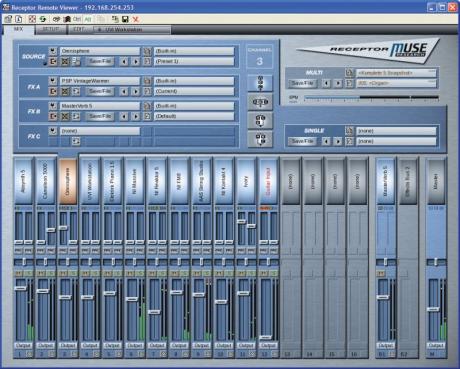Image resolution: width=460 pixels, height=369 pixels.
Task: Click Save File in MULTI section
Action: (x=303, y=83)
